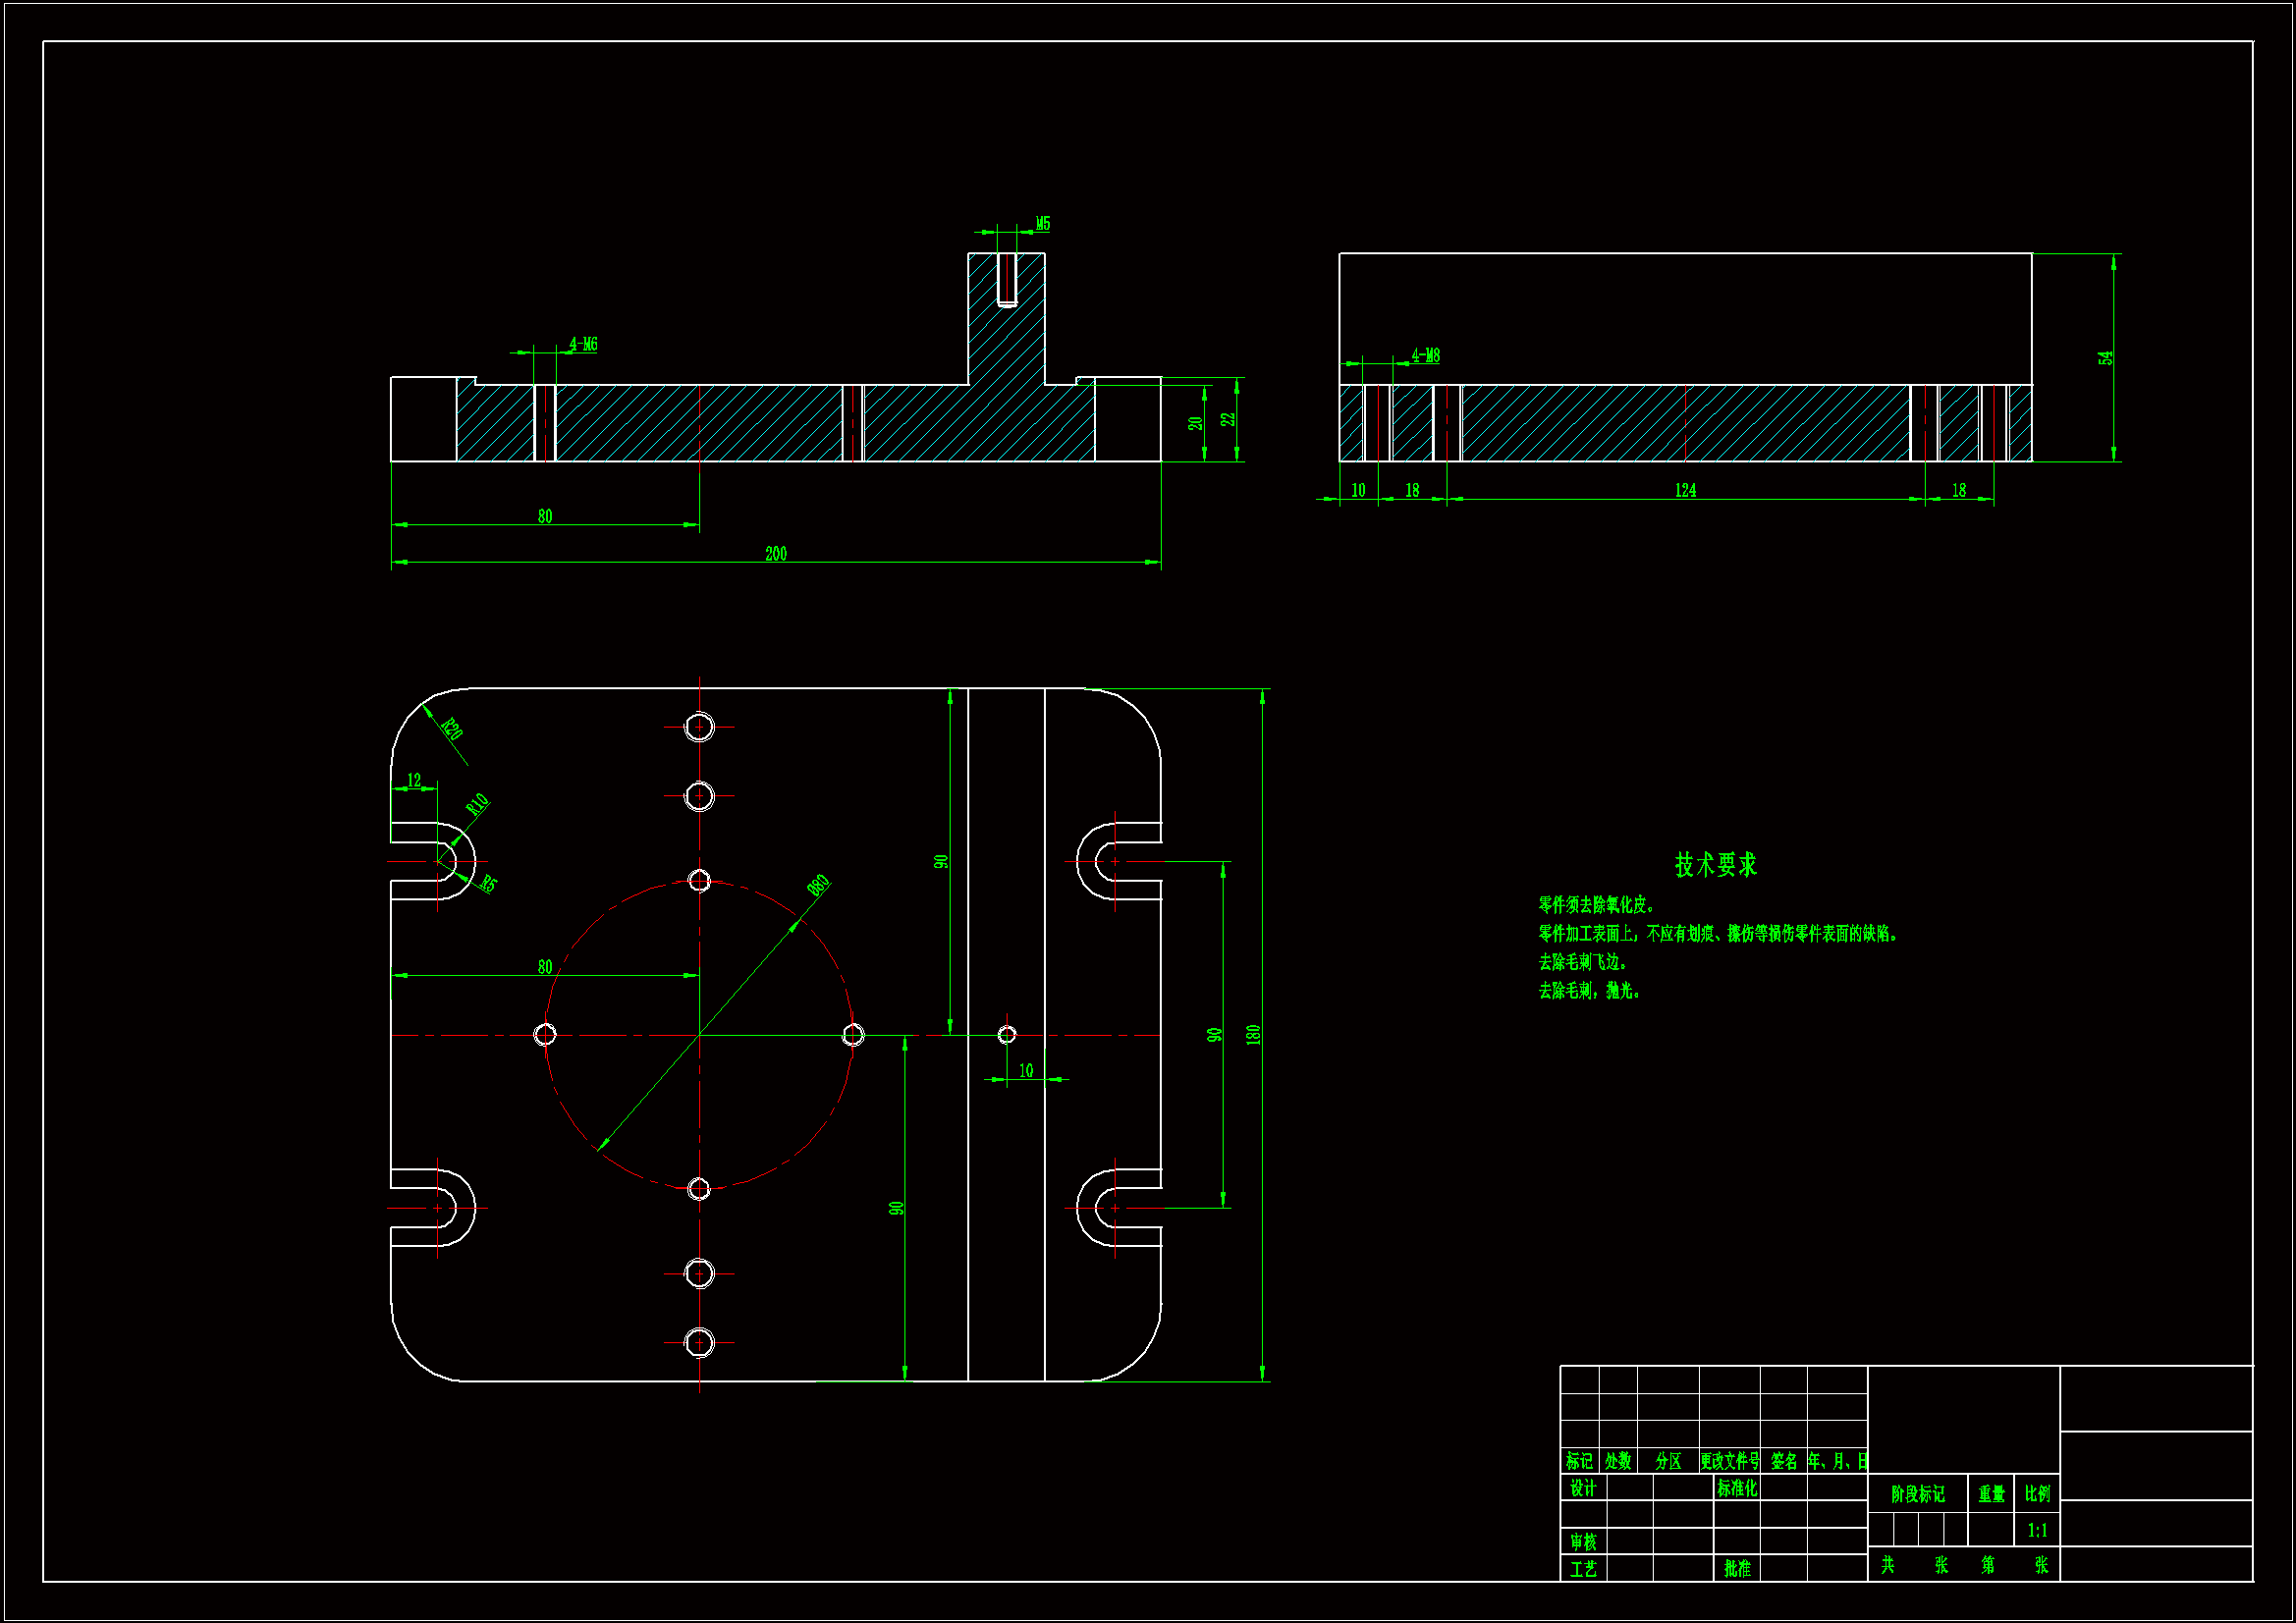This screenshot has width=2296, height=1623.
Task: Click the 批准 cell in title block
Action: coord(1736,1569)
